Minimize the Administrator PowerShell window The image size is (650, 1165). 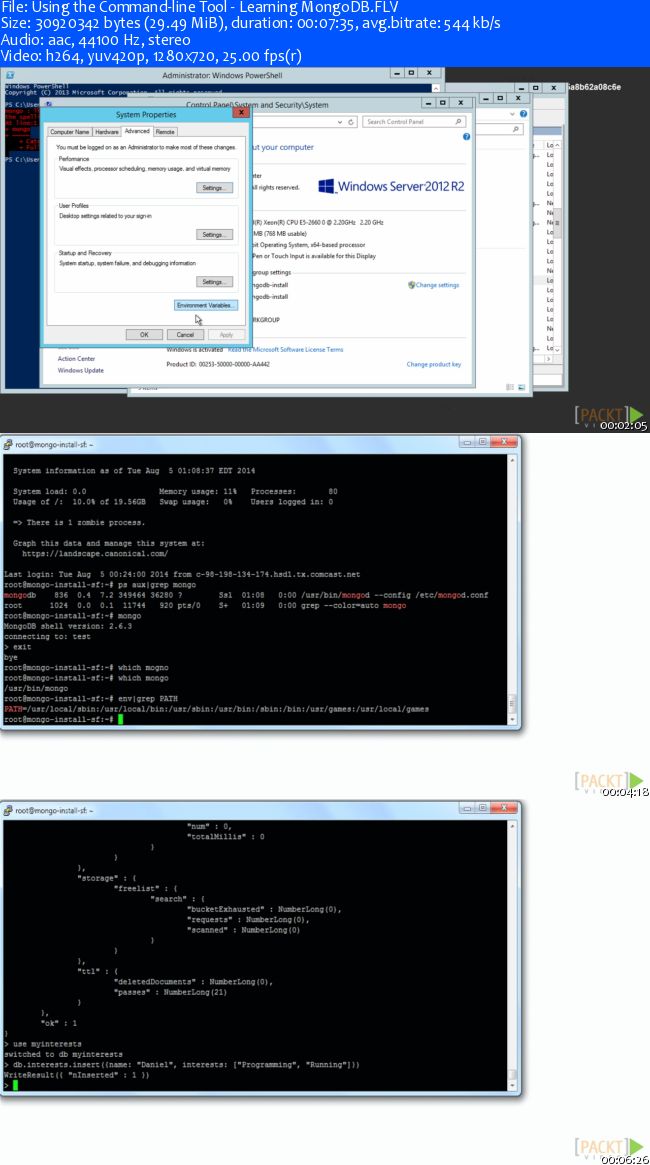(396, 74)
